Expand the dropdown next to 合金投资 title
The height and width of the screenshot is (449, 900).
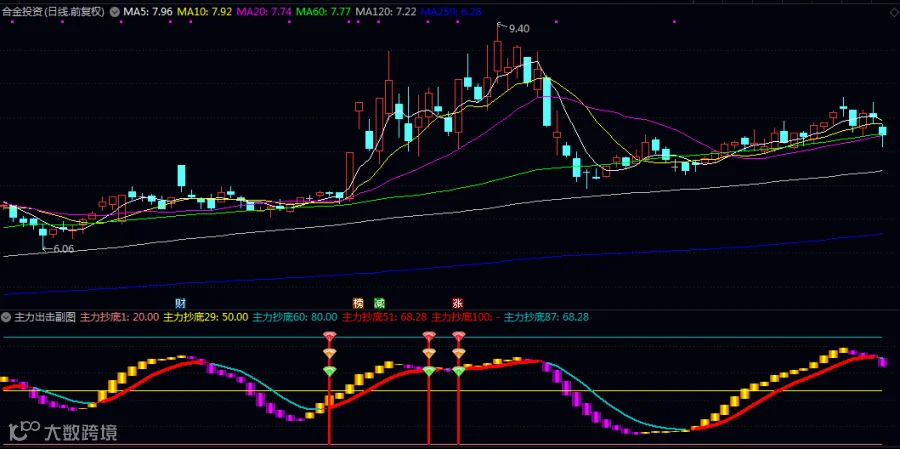(x=113, y=11)
